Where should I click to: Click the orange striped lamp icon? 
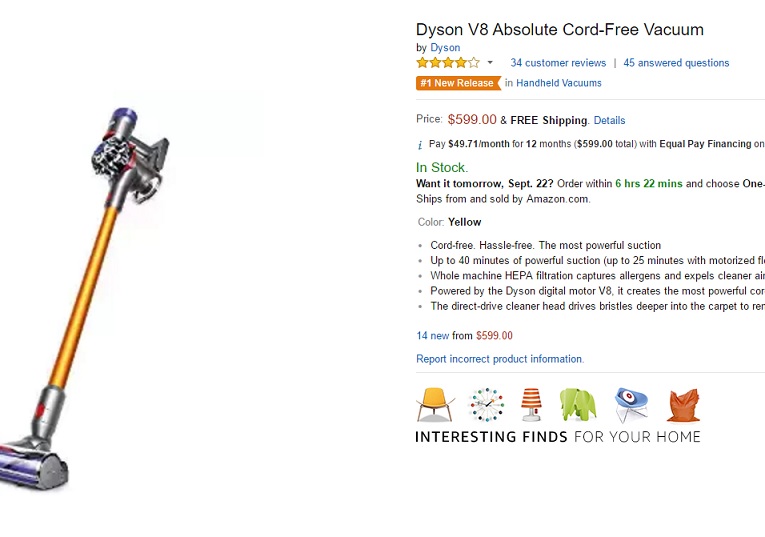pyautogui.click(x=531, y=405)
